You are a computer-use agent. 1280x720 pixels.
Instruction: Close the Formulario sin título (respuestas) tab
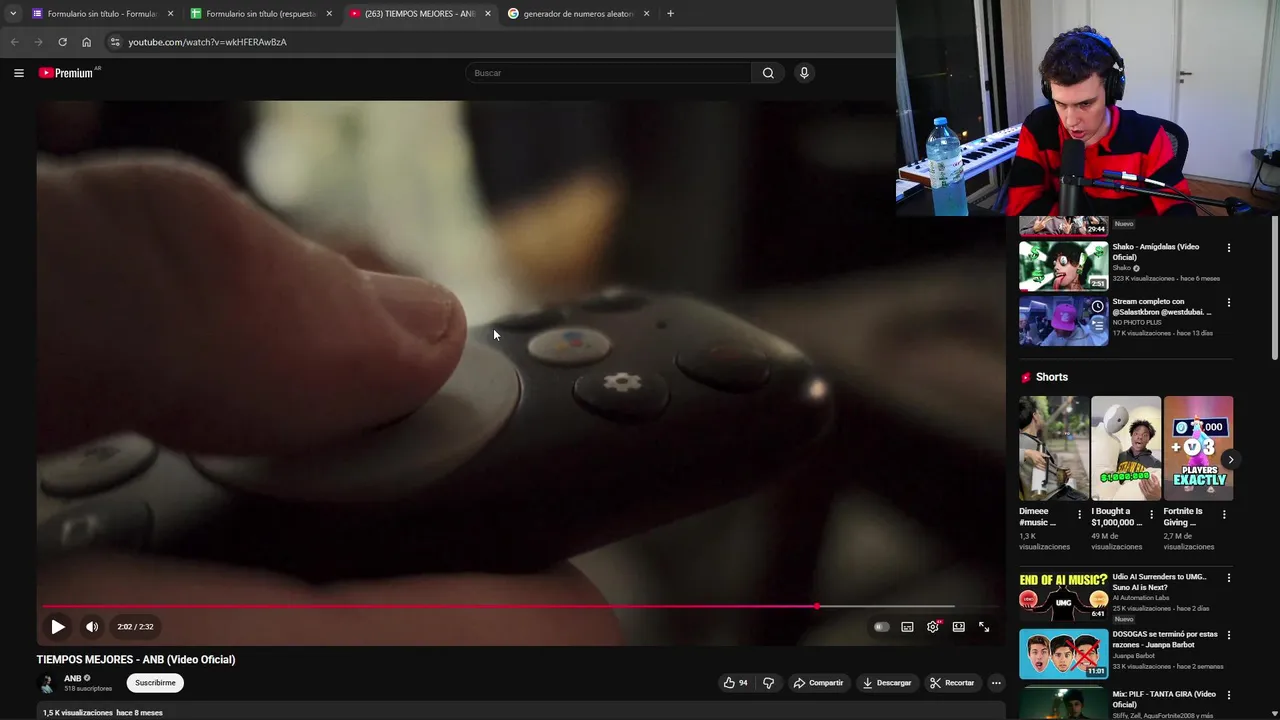click(x=329, y=14)
